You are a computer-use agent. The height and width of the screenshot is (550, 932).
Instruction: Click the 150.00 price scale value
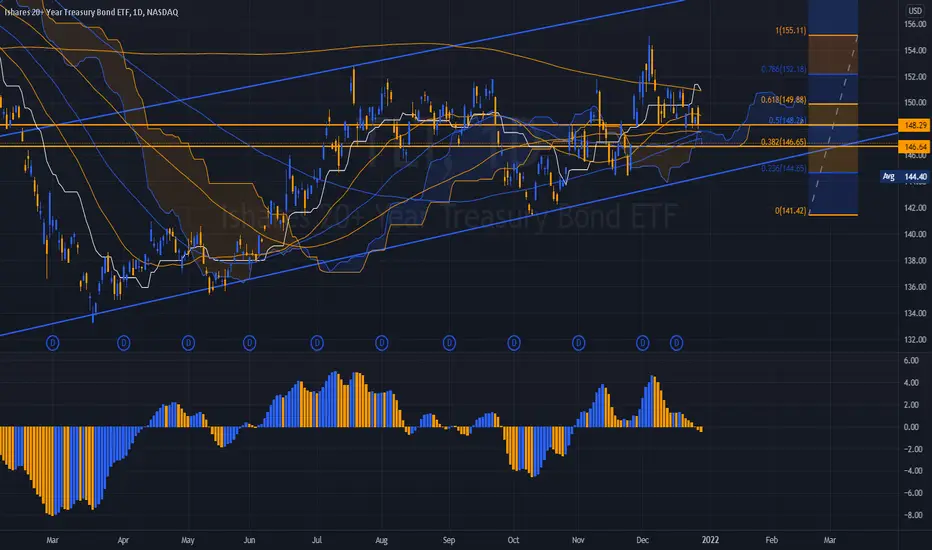pyautogui.click(x=915, y=102)
